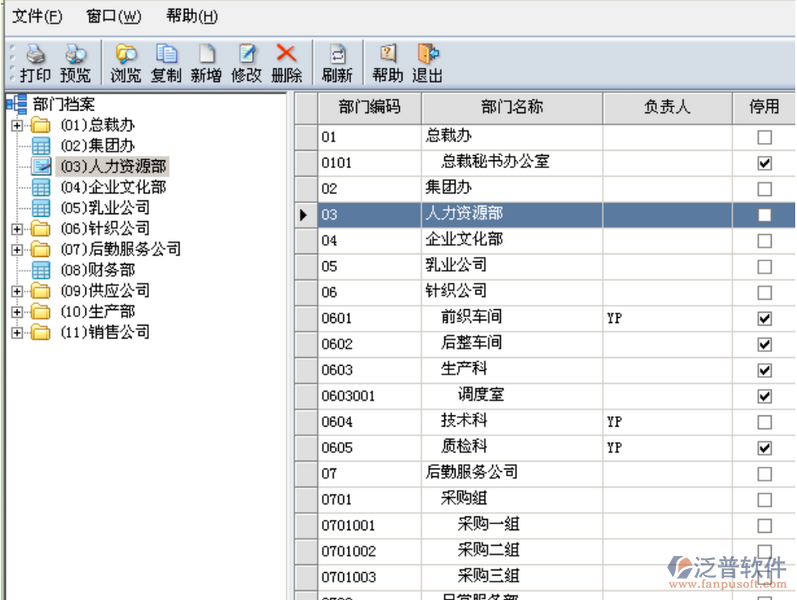Expand the (06)针织公司 tree node
The width and height of the screenshot is (797, 600).
[x=17, y=229]
